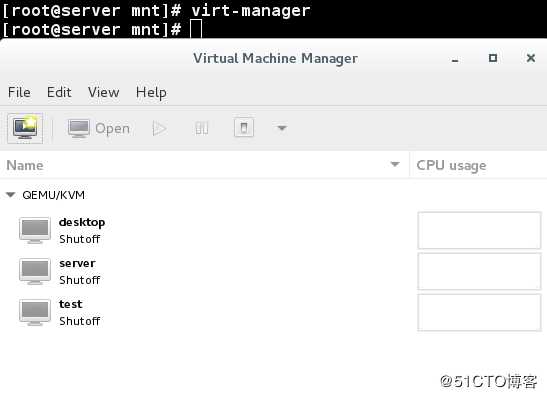Screen dimensions: 547x398
Task: Open the File menu
Action: pyautogui.click(x=19, y=92)
